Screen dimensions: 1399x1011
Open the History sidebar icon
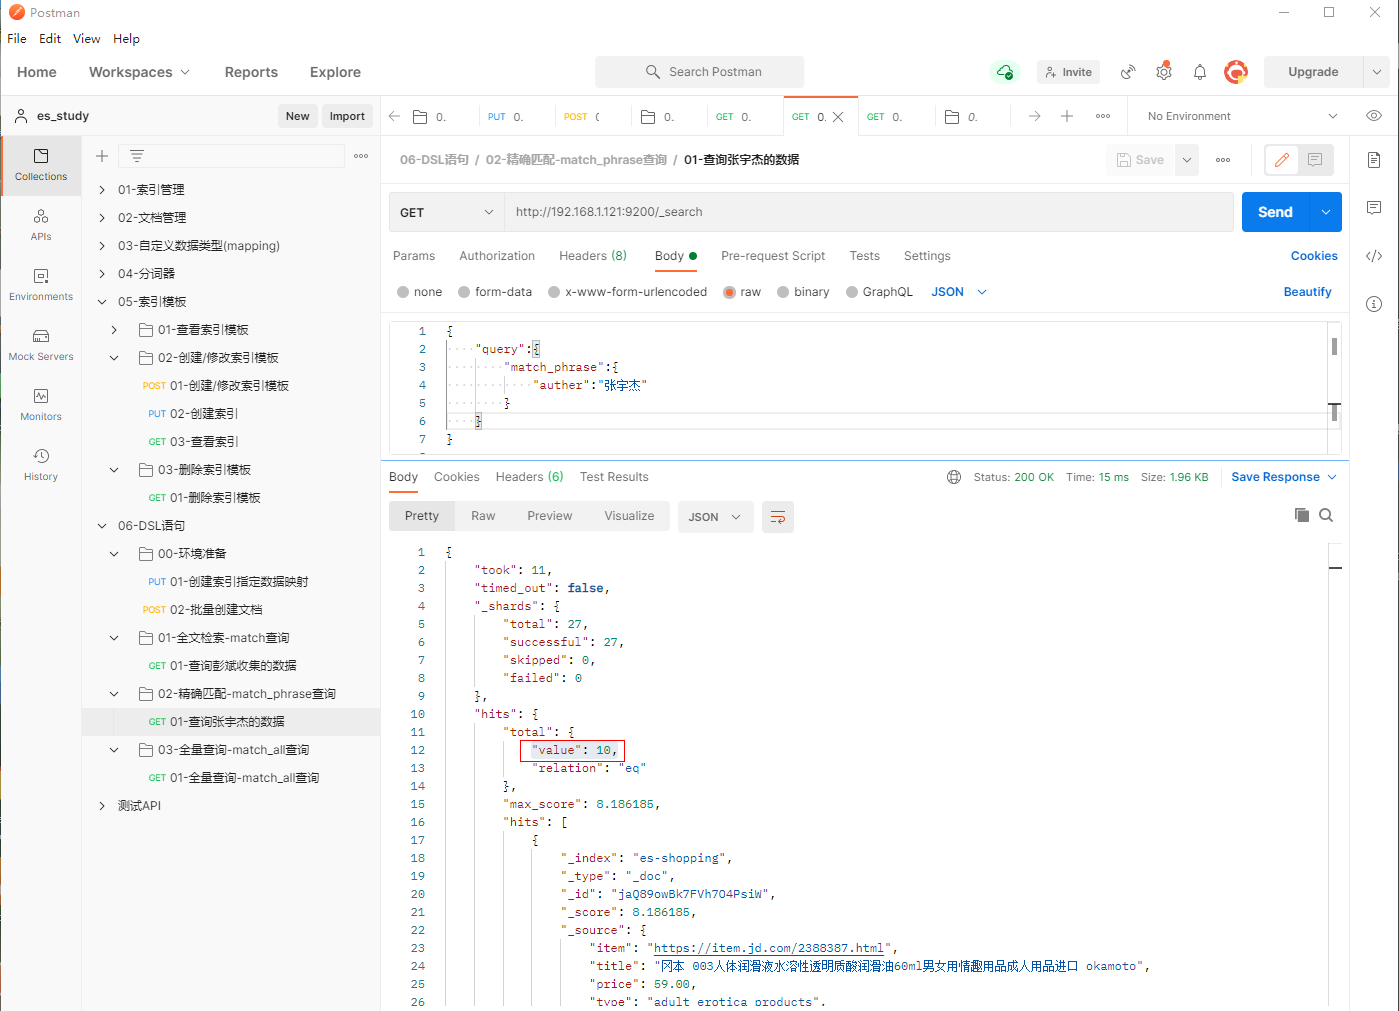click(x=41, y=464)
